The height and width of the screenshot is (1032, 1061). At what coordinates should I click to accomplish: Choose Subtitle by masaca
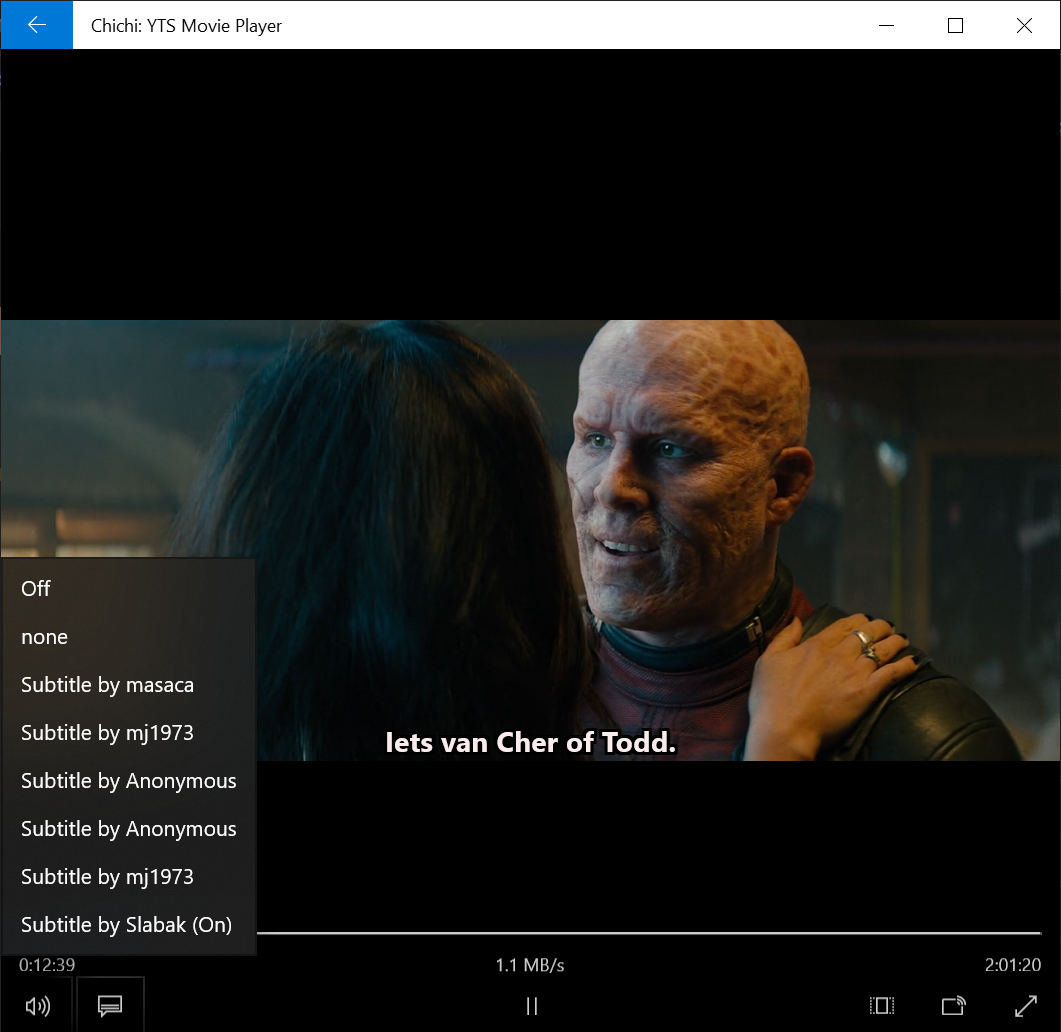[x=129, y=685]
